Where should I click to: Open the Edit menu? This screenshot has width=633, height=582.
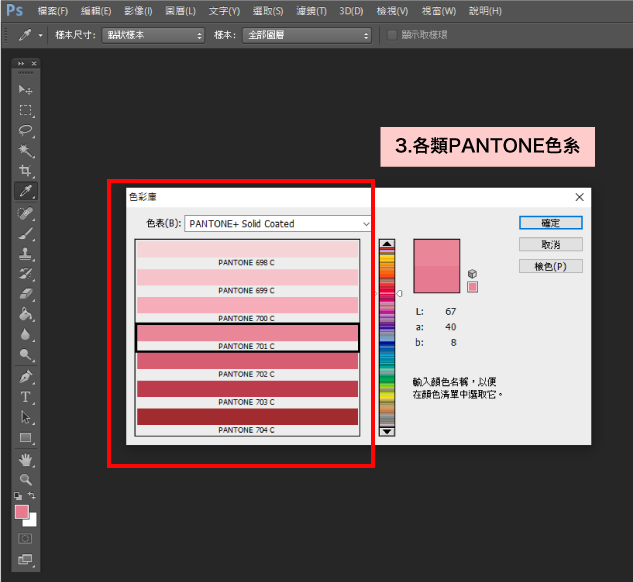[96, 11]
